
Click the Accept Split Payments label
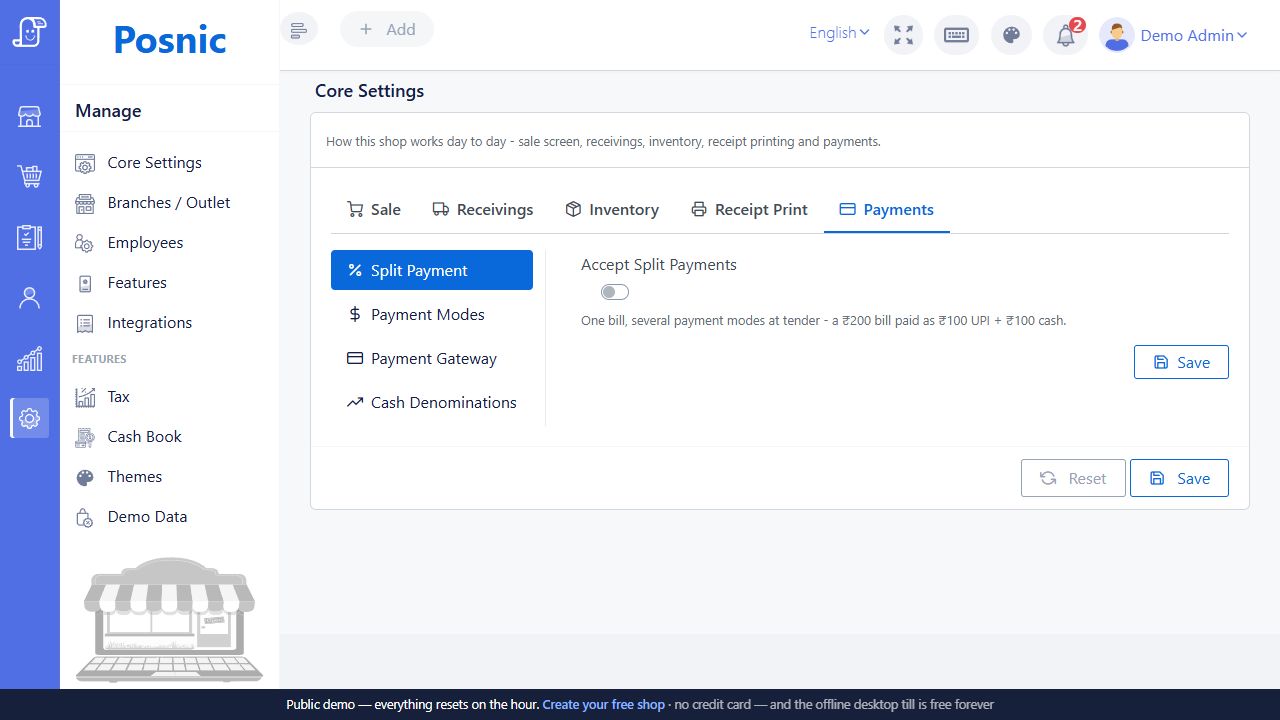pyautogui.click(x=659, y=265)
